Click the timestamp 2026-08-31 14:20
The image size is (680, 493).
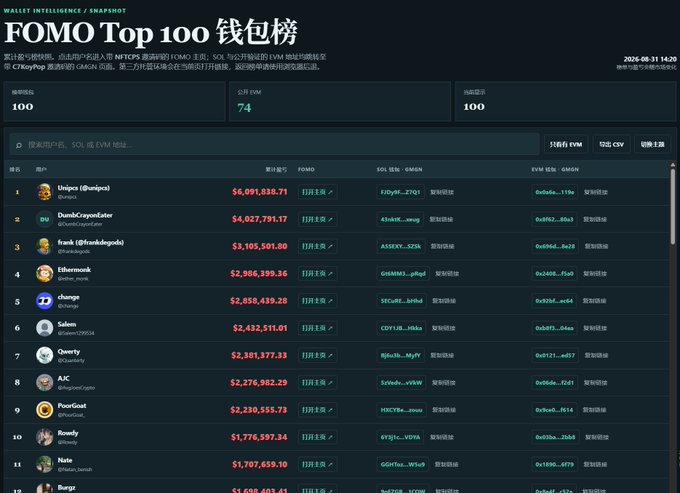pyautogui.click(x=650, y=59)
